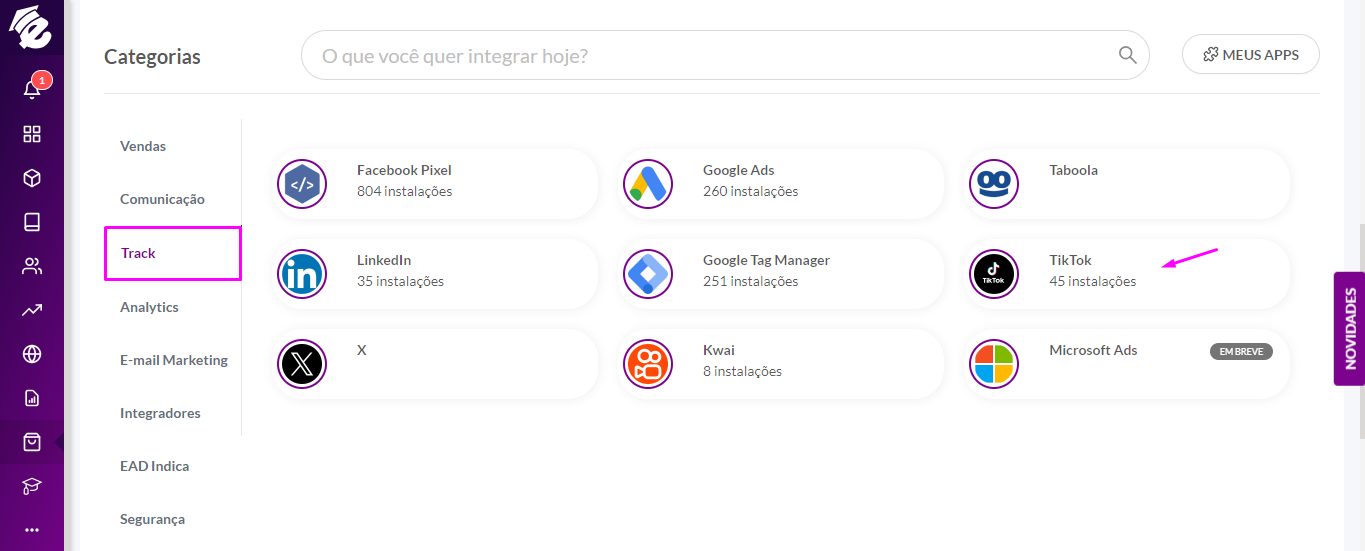Click the Google Tag Manager app icon

pyautogui.click(x=648, y=274)
